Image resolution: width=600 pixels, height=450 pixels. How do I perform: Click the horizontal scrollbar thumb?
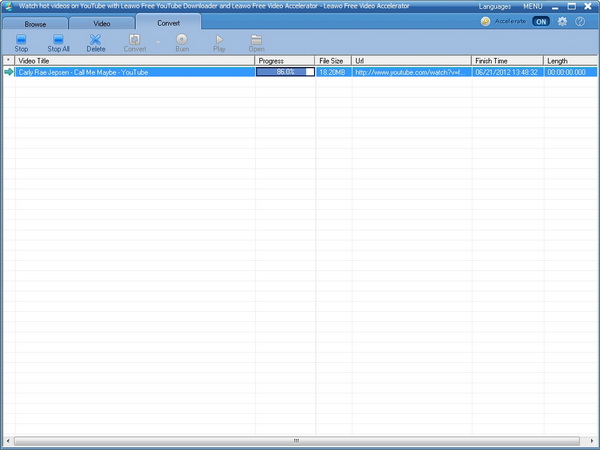pos(297,441)
